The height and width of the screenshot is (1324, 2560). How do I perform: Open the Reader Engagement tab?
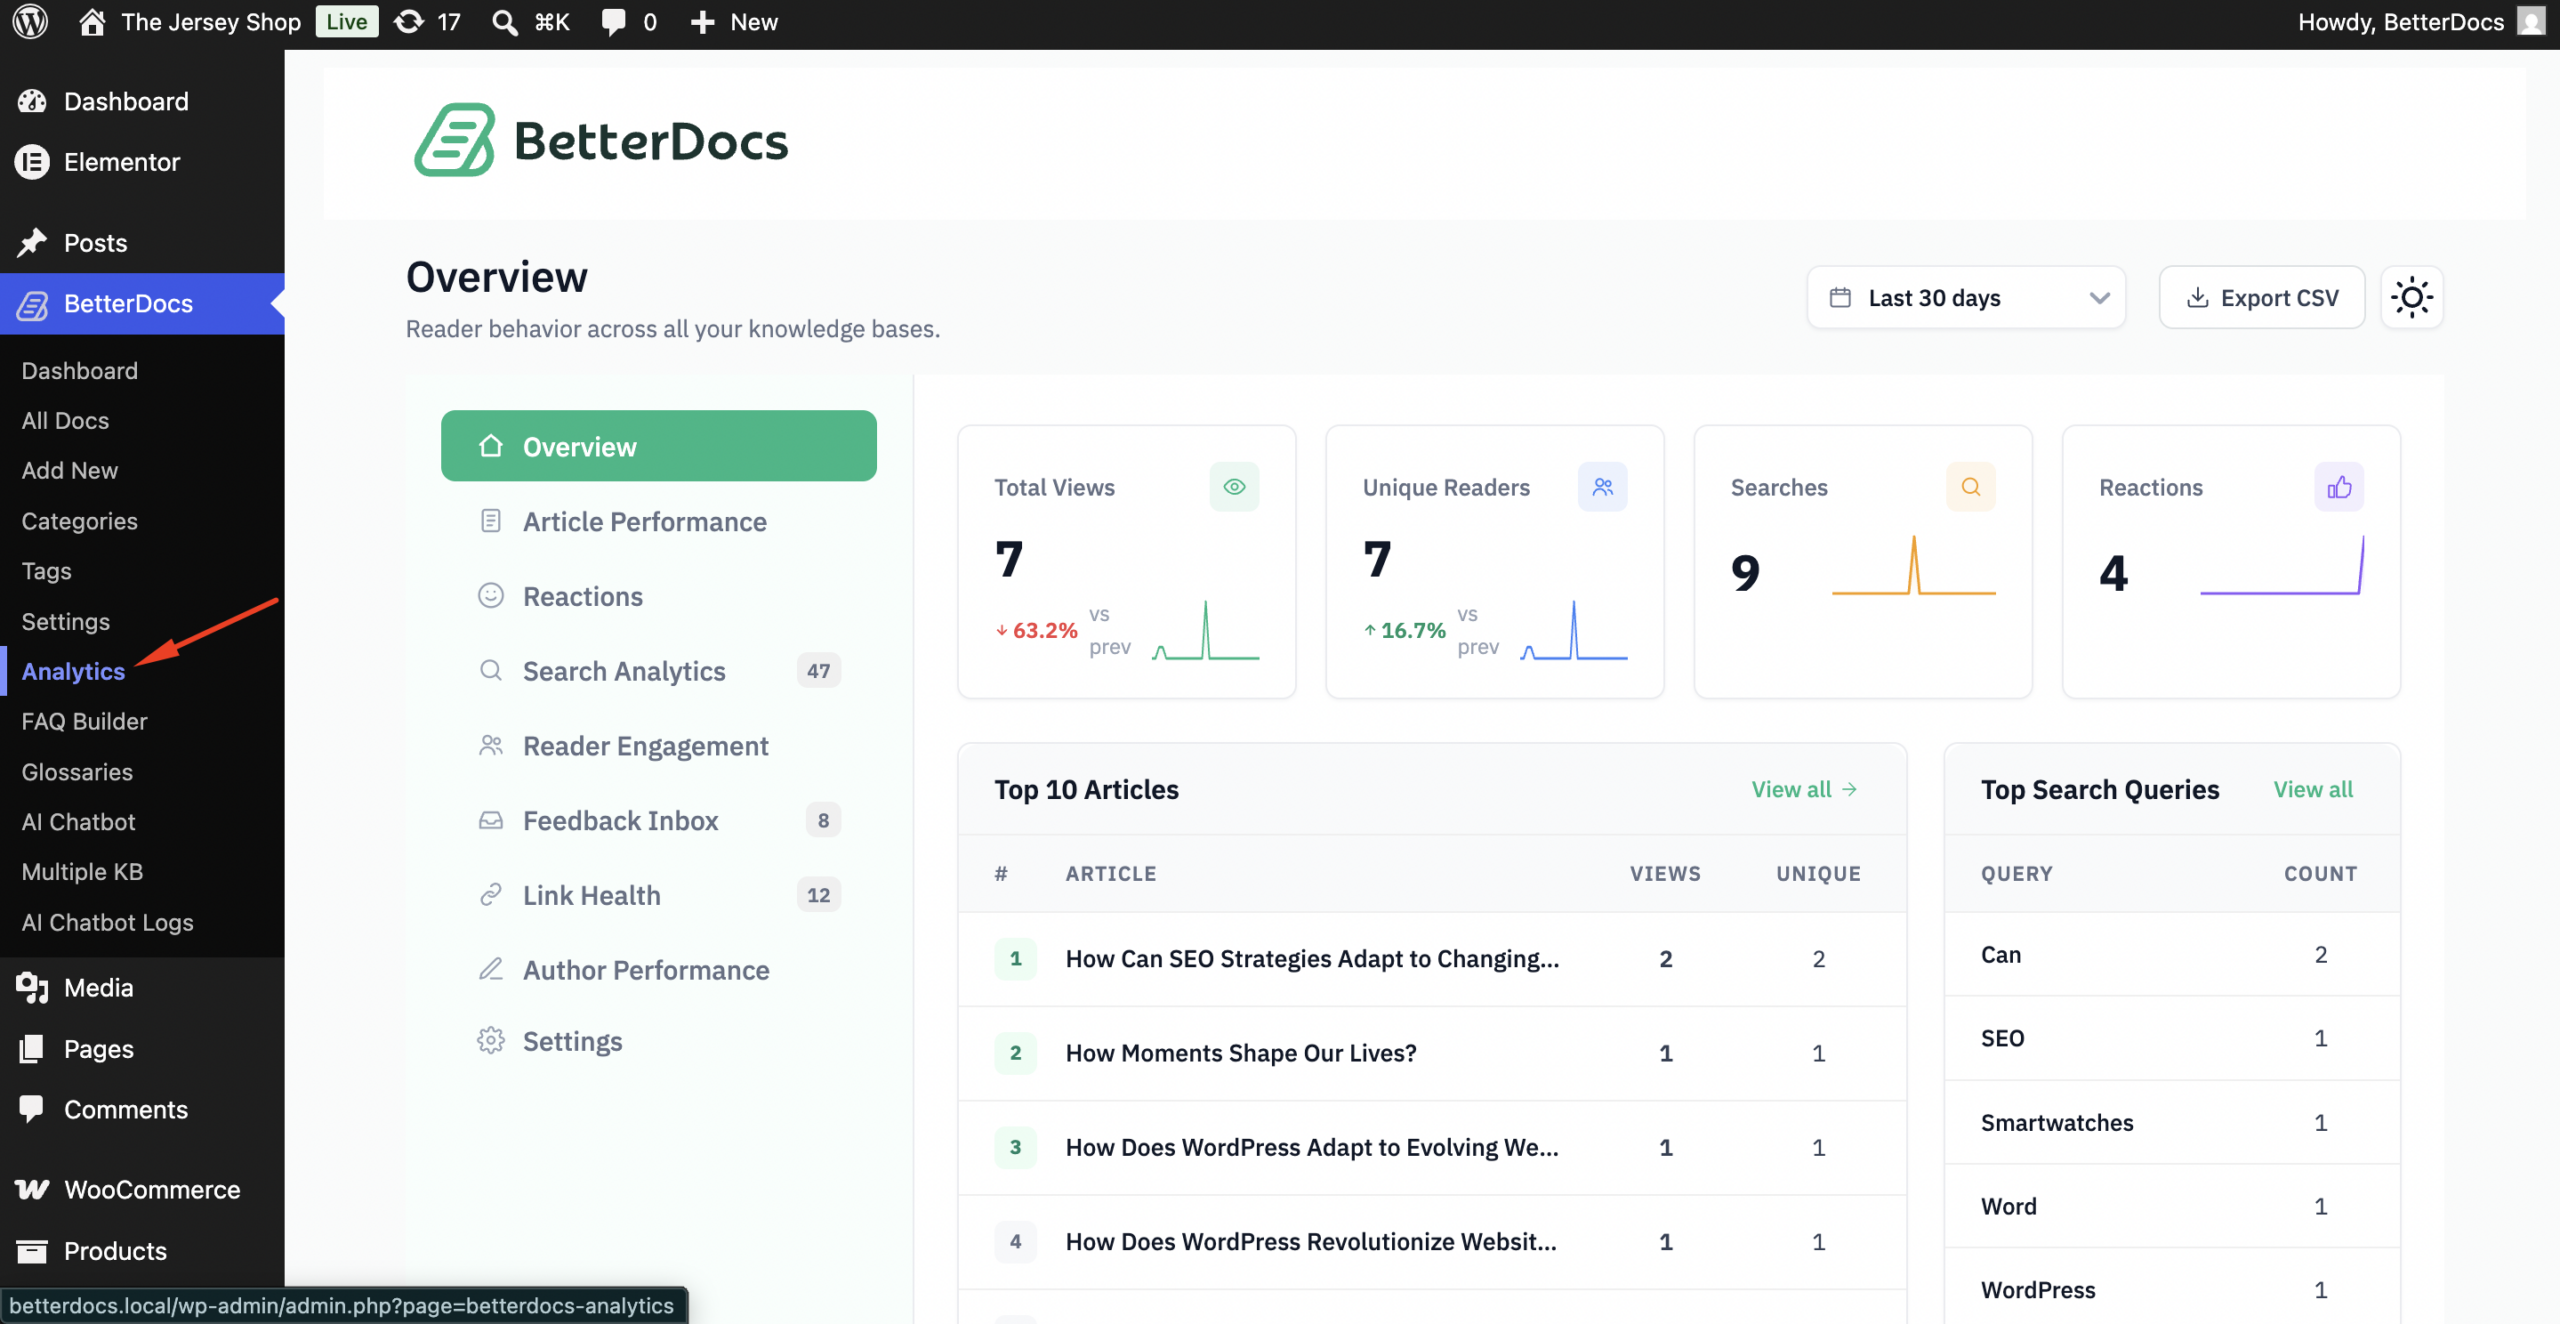658,746
